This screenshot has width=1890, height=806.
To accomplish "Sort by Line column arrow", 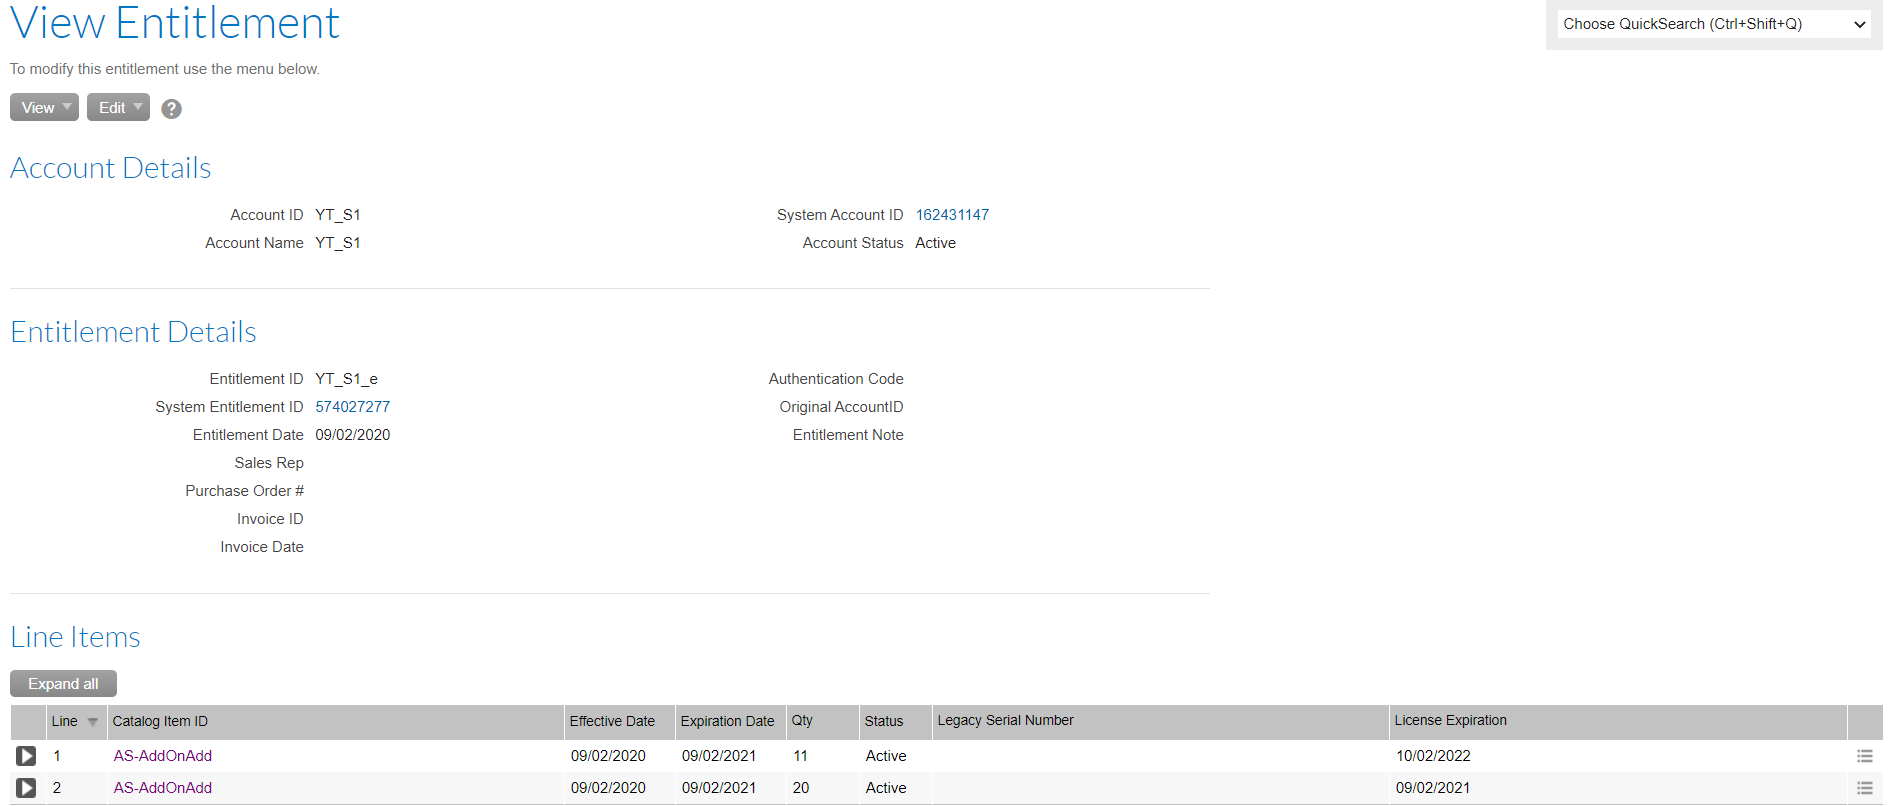I will (93, 722).
